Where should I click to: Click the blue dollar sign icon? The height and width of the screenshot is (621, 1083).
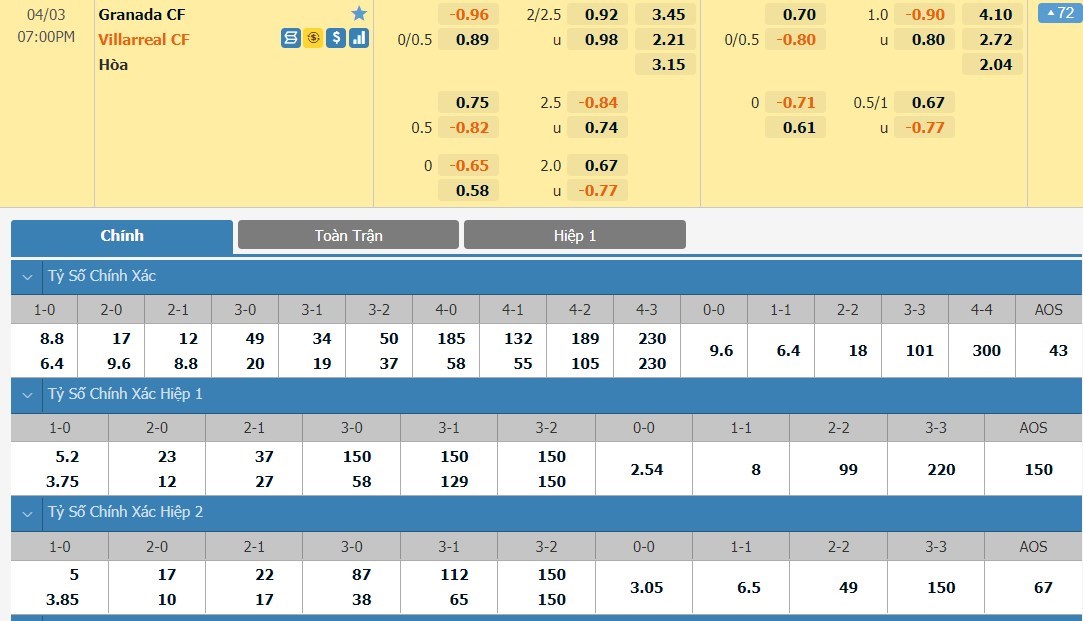pyautogui.click(x=336, y=39)
